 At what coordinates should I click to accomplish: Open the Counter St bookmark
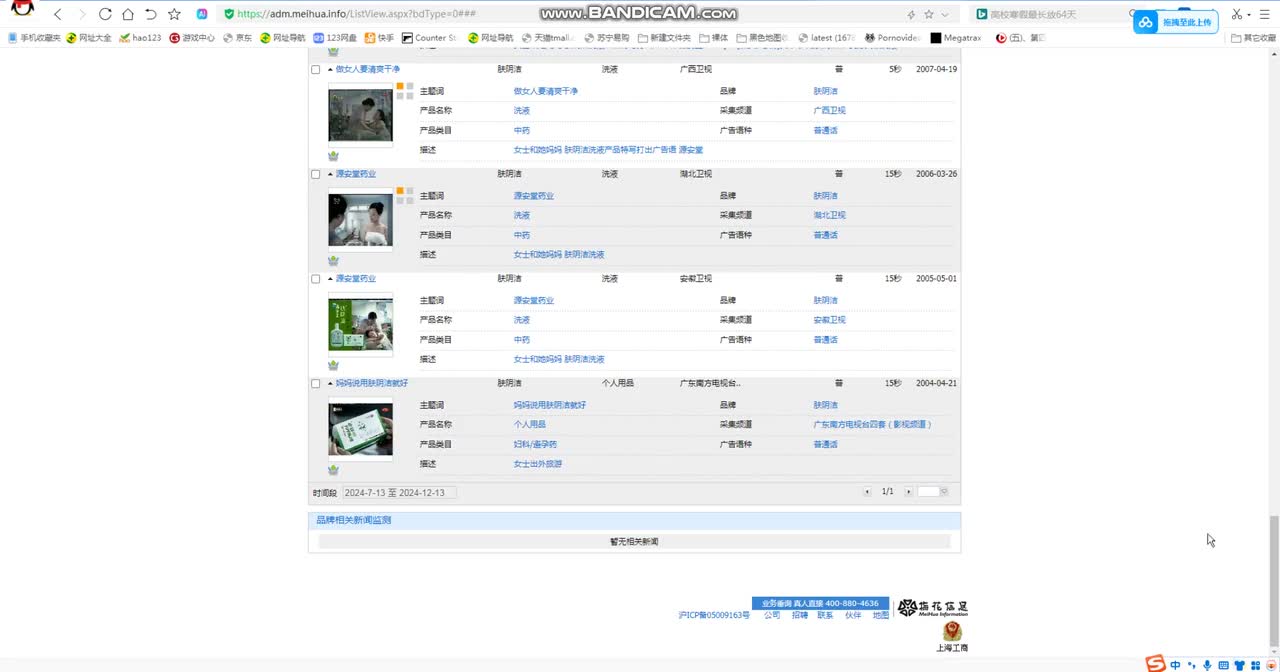coord(429,38)
